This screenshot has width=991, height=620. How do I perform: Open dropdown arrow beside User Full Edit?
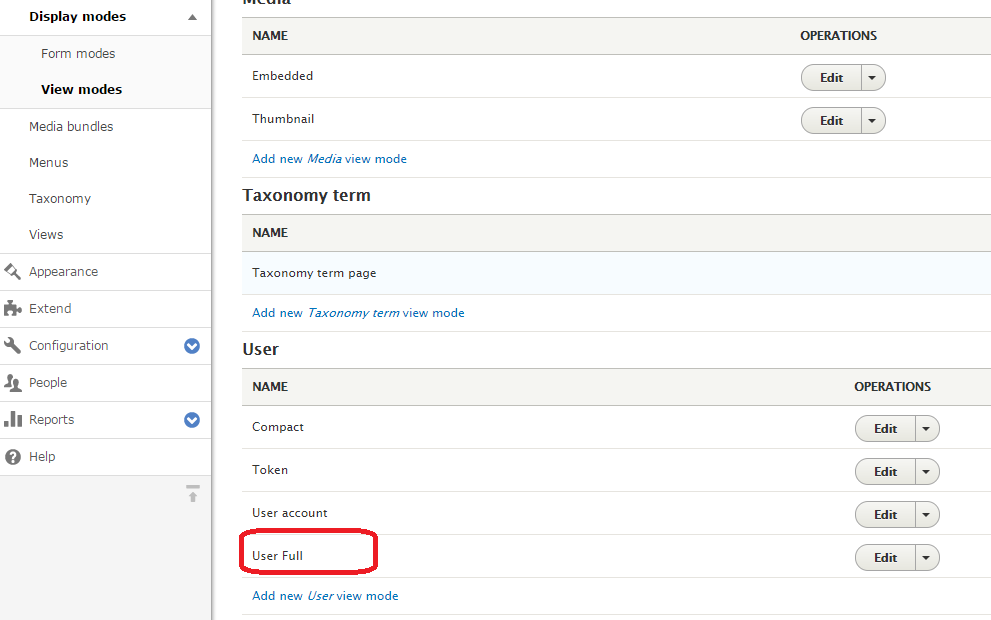pyautogui.click(x=927, y=558)
